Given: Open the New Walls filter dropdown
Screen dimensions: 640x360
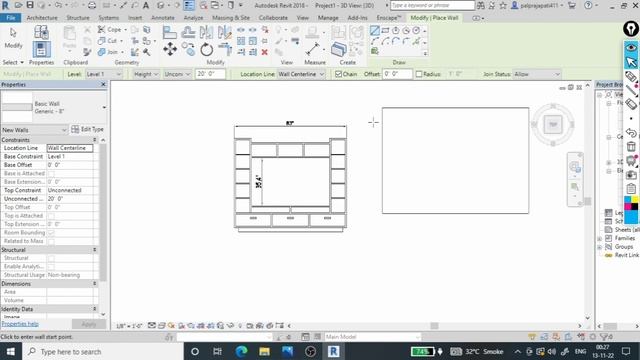Looking at the screenshot, I should (x=34, y=130).
